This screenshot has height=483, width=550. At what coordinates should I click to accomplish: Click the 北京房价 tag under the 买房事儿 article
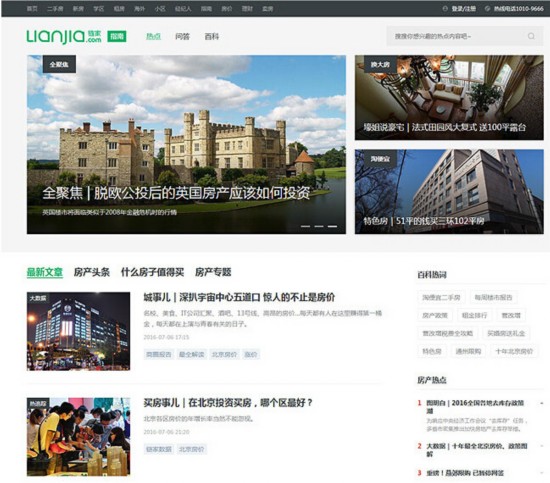tap(192, 449)
